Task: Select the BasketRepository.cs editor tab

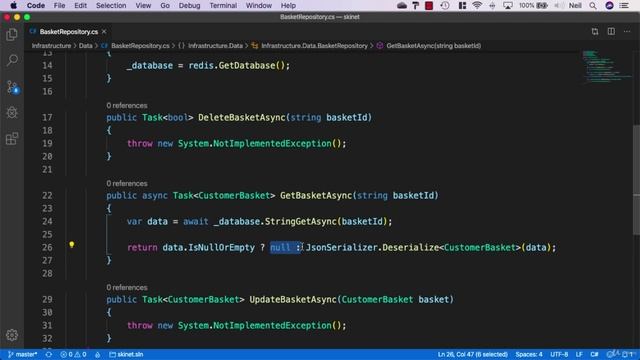Action: pyautogui.click(x=69, y=31)
